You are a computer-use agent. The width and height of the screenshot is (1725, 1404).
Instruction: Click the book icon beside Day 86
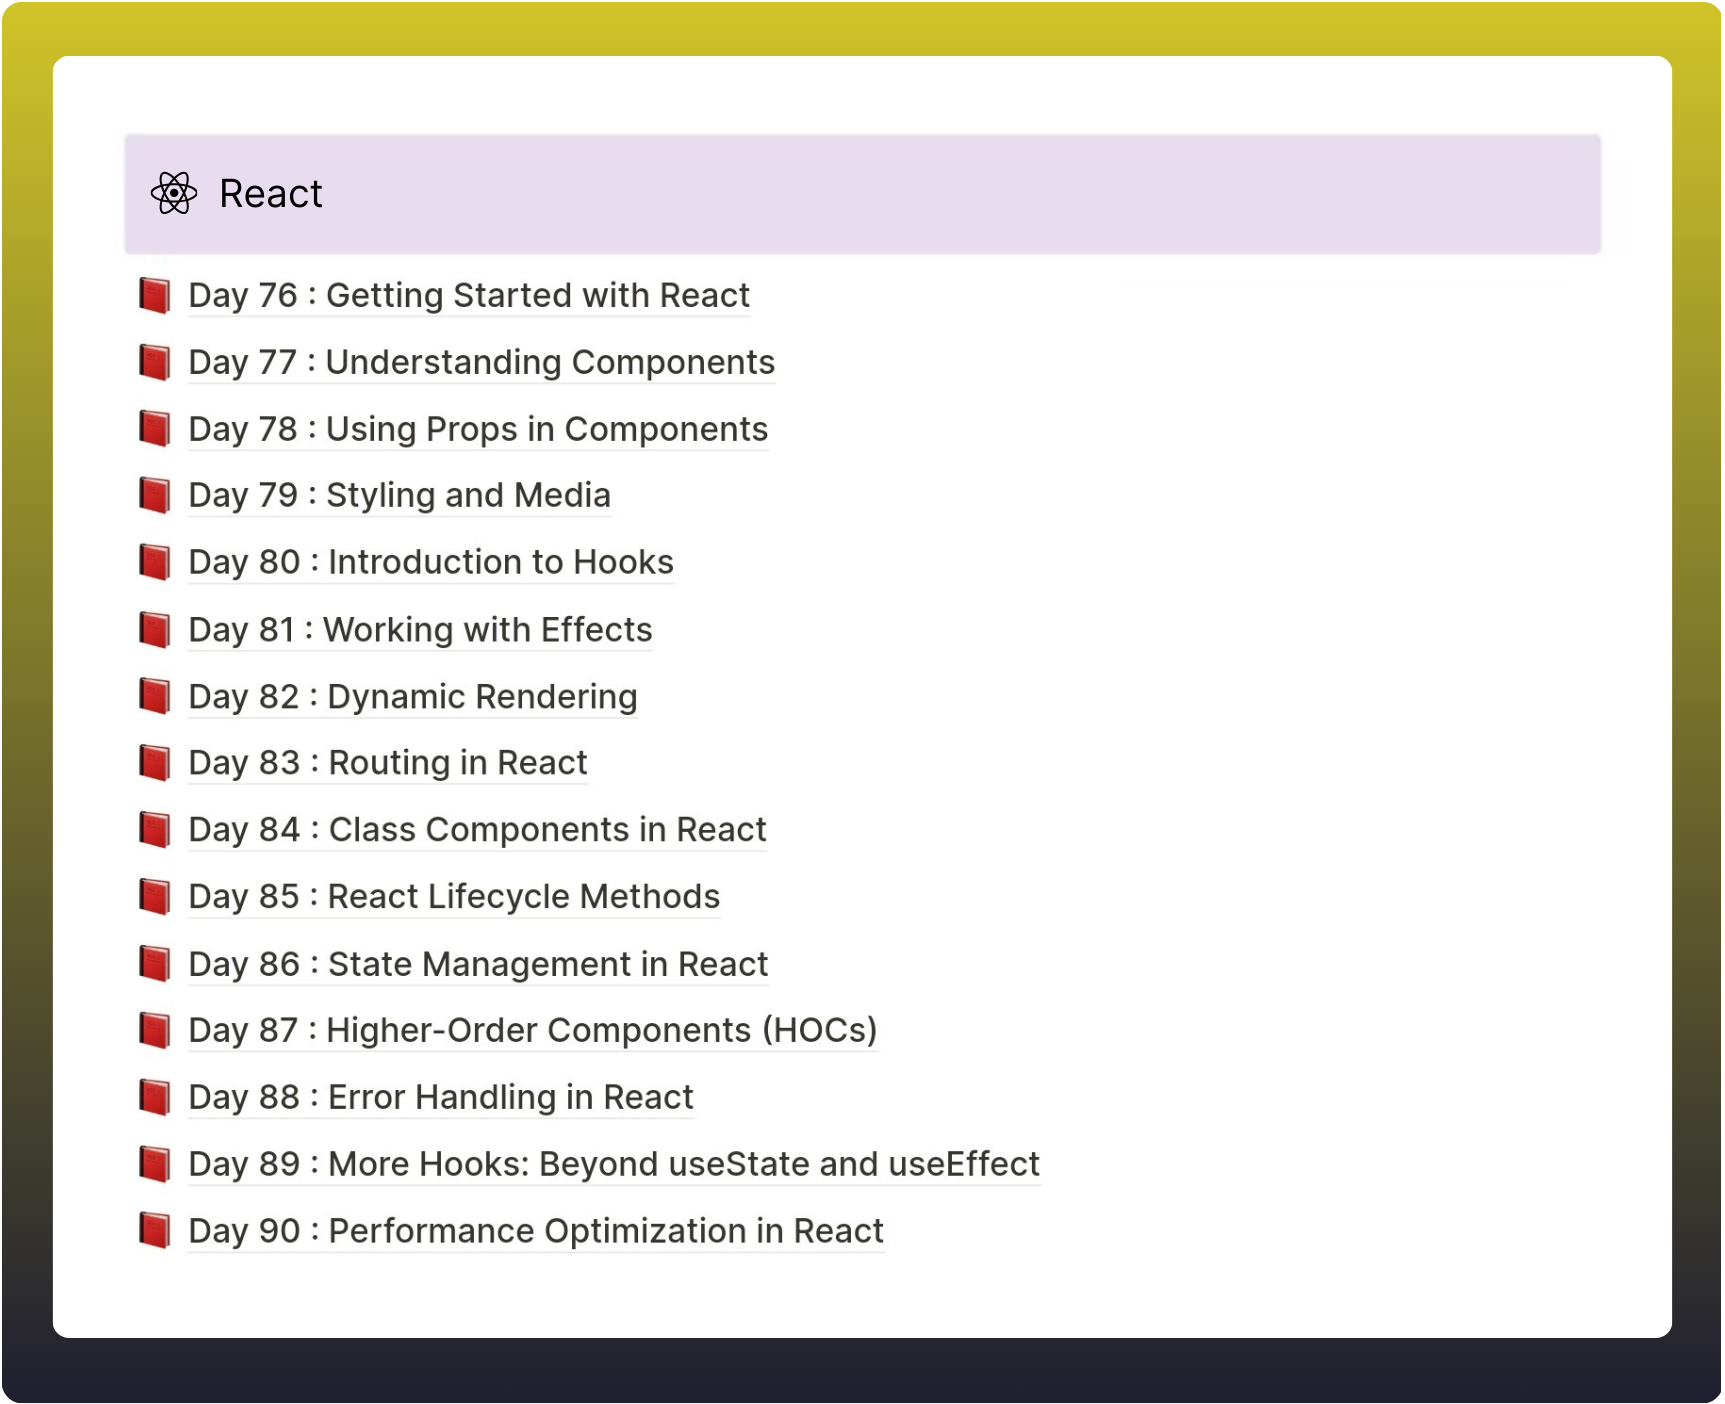pyautogui.click(x=155, y=964)
